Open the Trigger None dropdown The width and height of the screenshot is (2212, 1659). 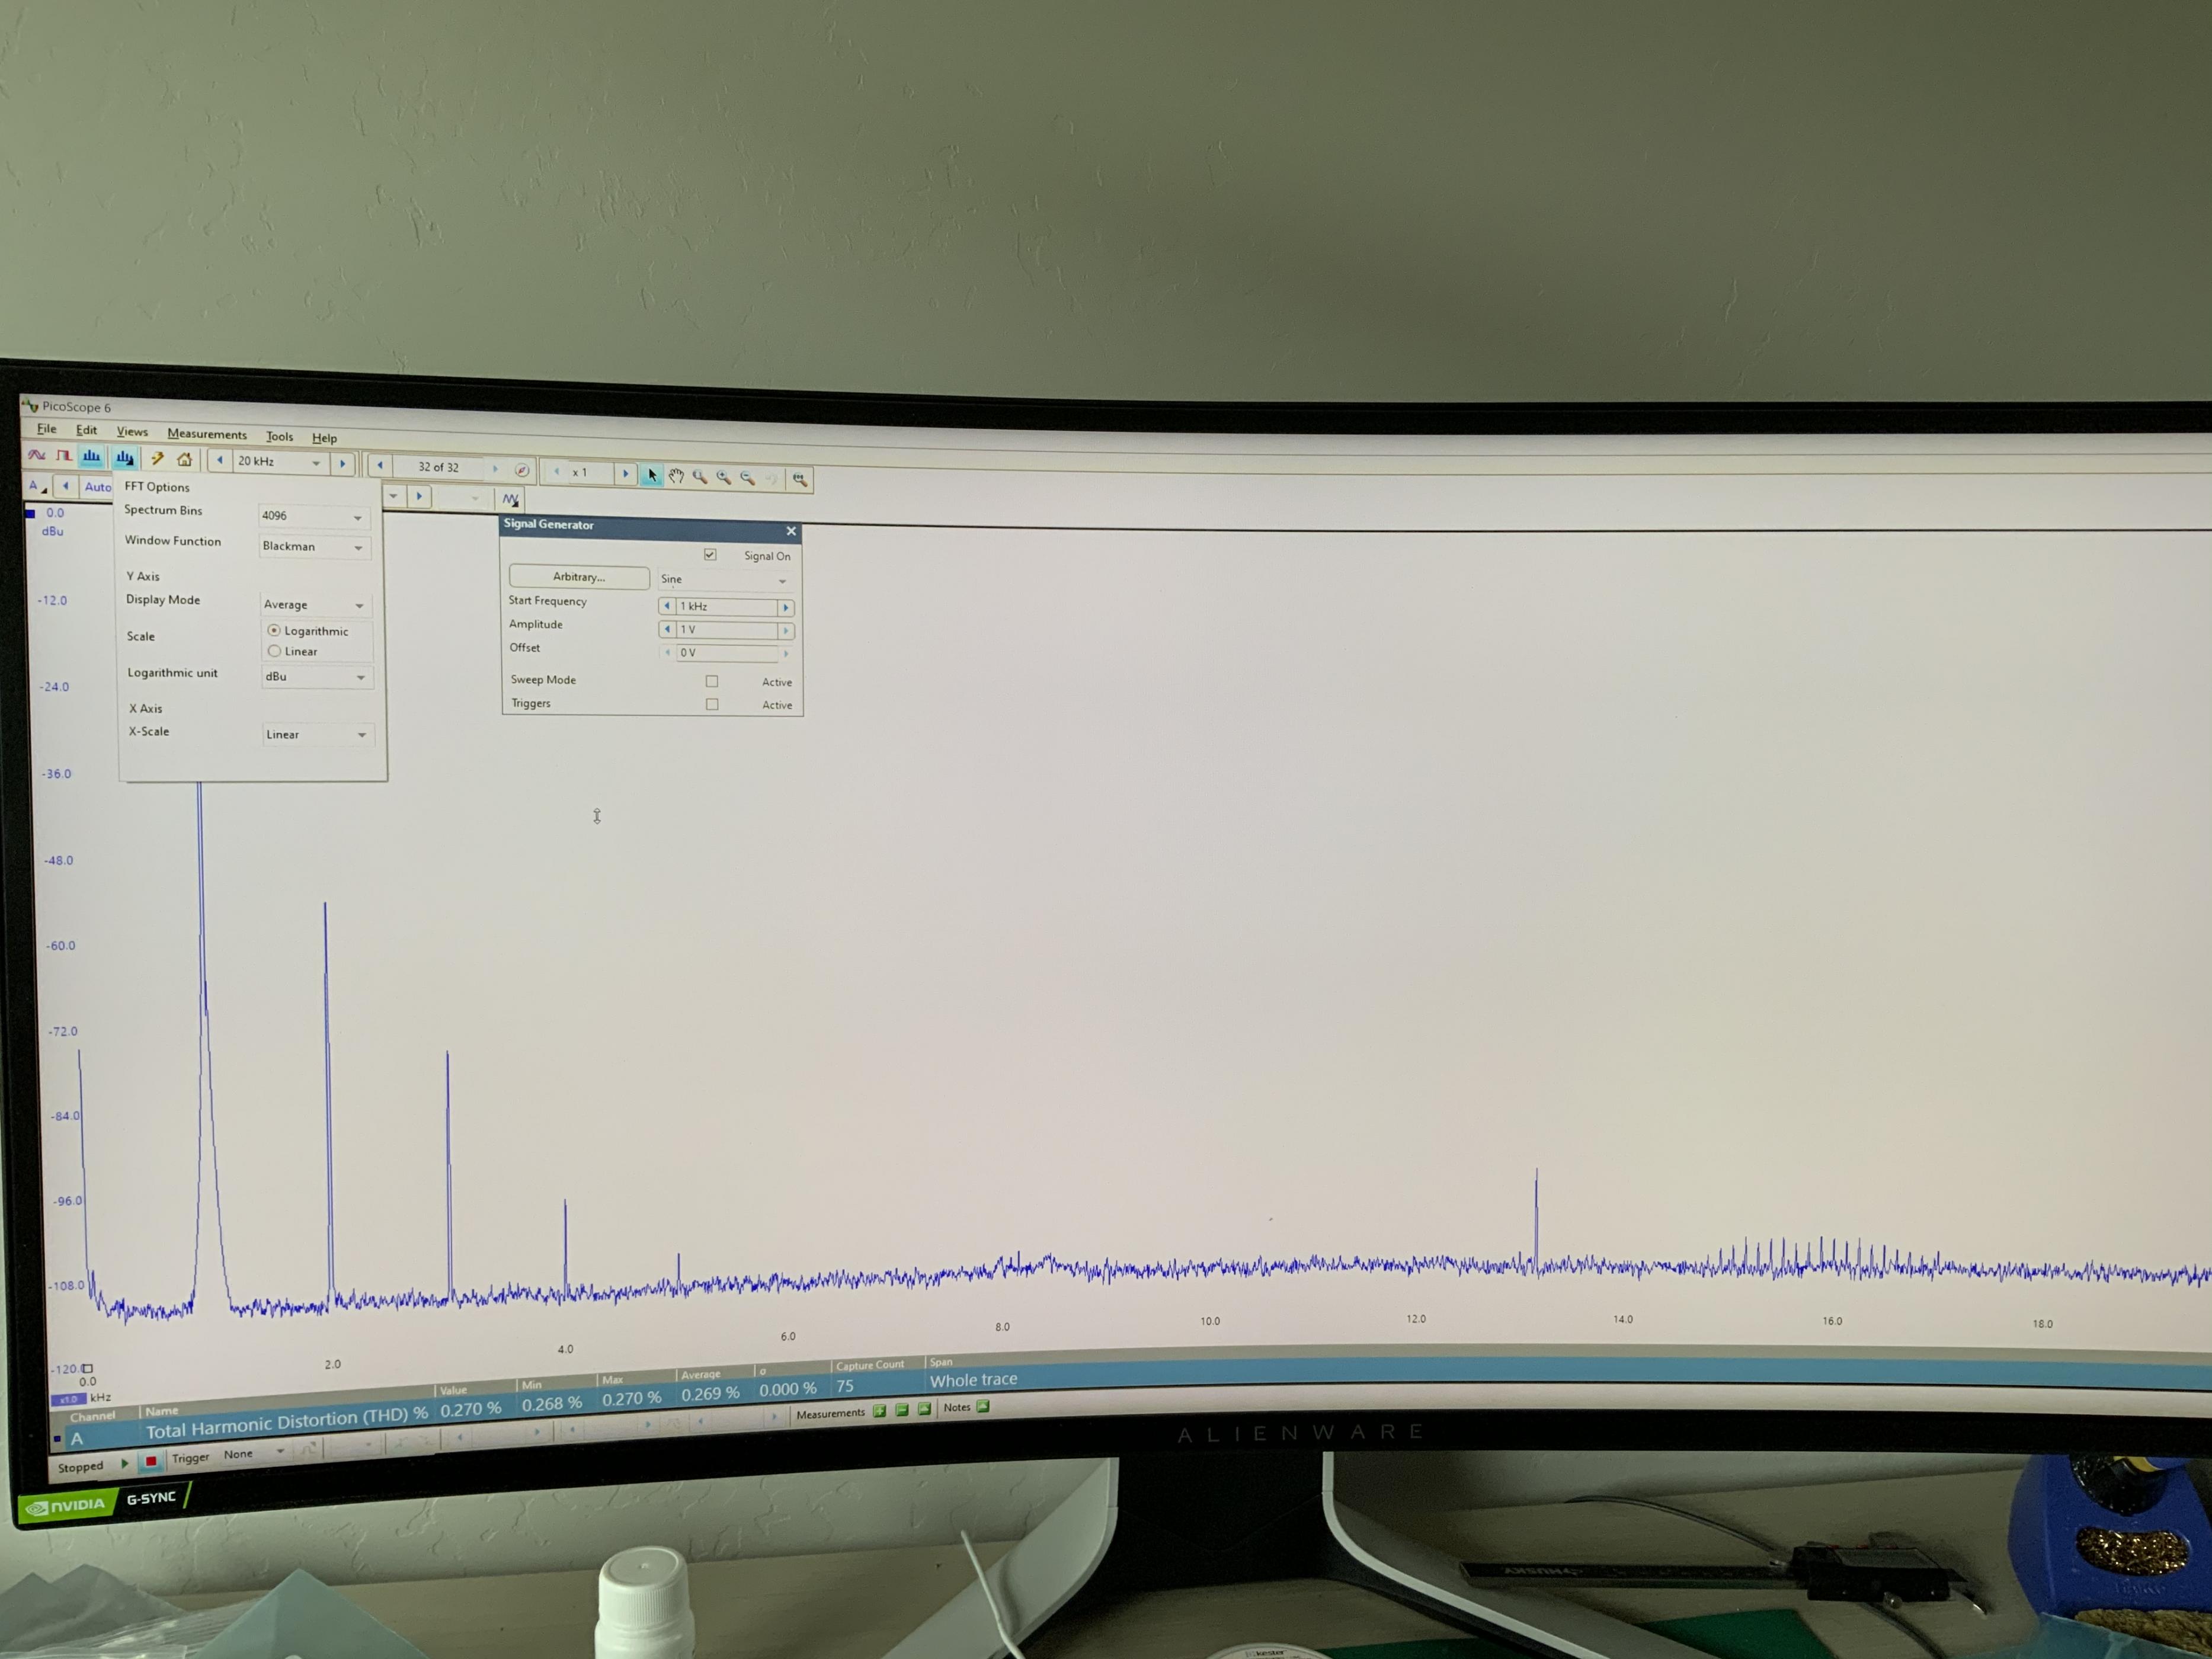tap(254, 1453)
